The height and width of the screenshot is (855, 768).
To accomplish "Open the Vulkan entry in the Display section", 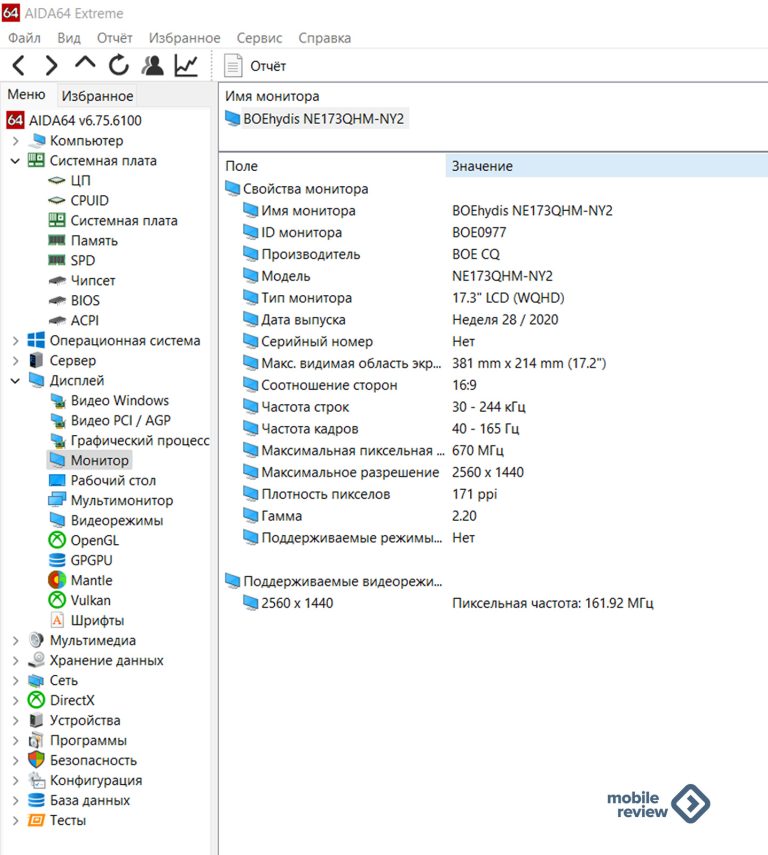I will click(90, 600).
